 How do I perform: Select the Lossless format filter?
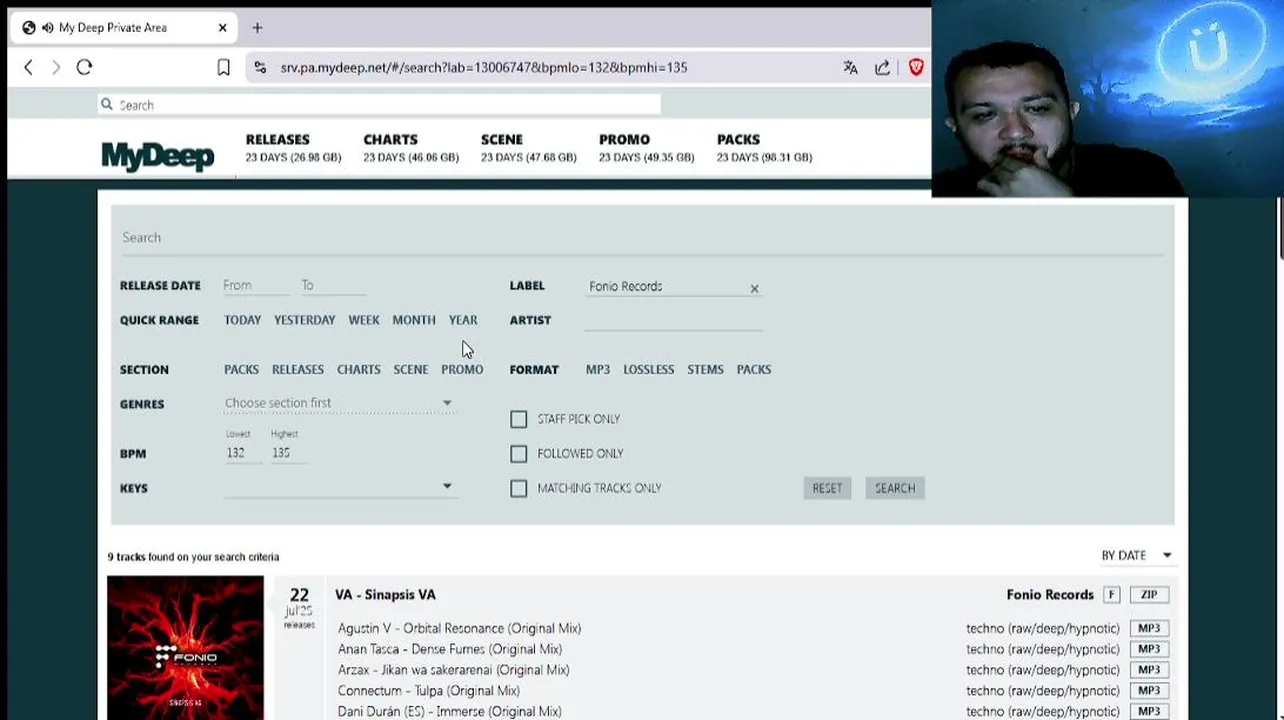coord(649,369)
